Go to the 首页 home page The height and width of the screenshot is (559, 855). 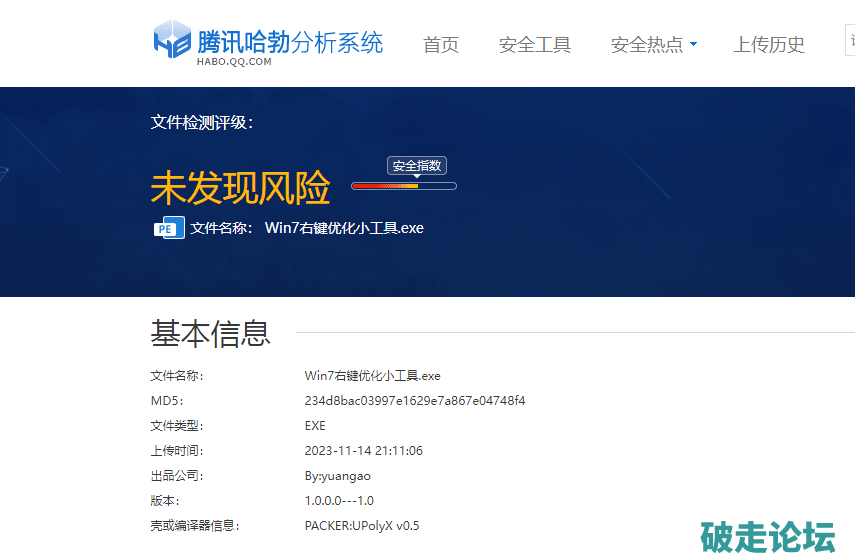point(441,45)
